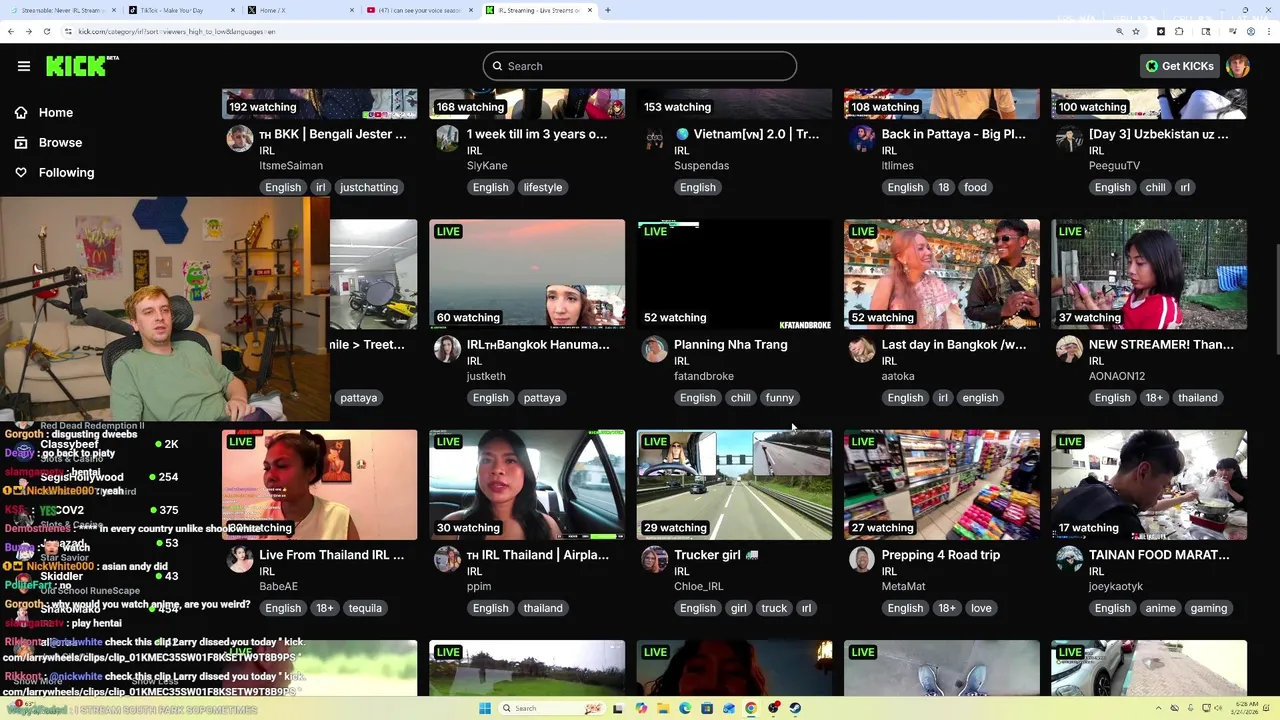
Task: Open Chloe_IRL channel avatar
Action: pyautogui.click(x=655, y=559)
